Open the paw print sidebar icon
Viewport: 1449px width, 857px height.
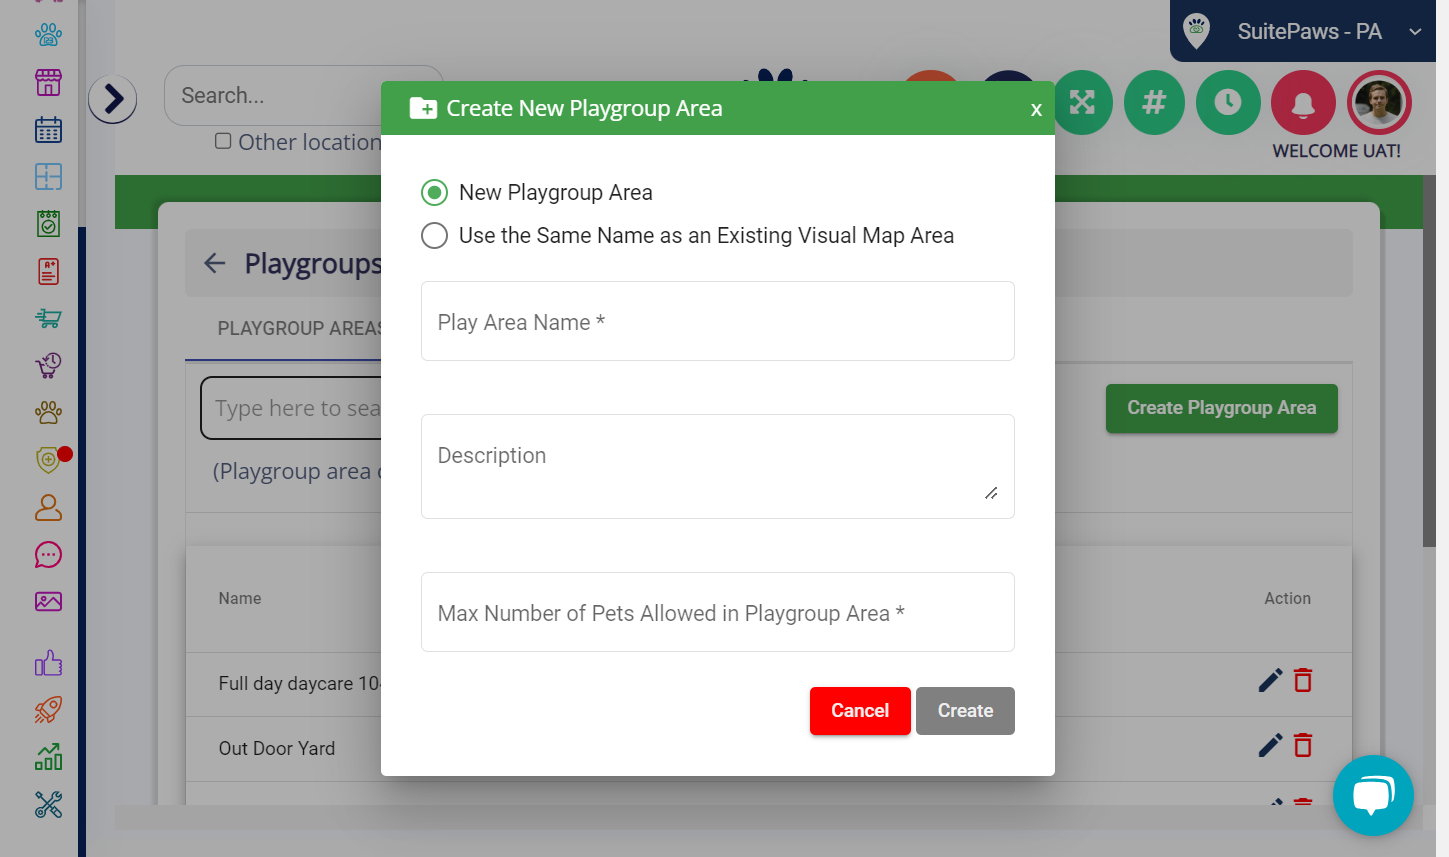(x=48, y=412)
